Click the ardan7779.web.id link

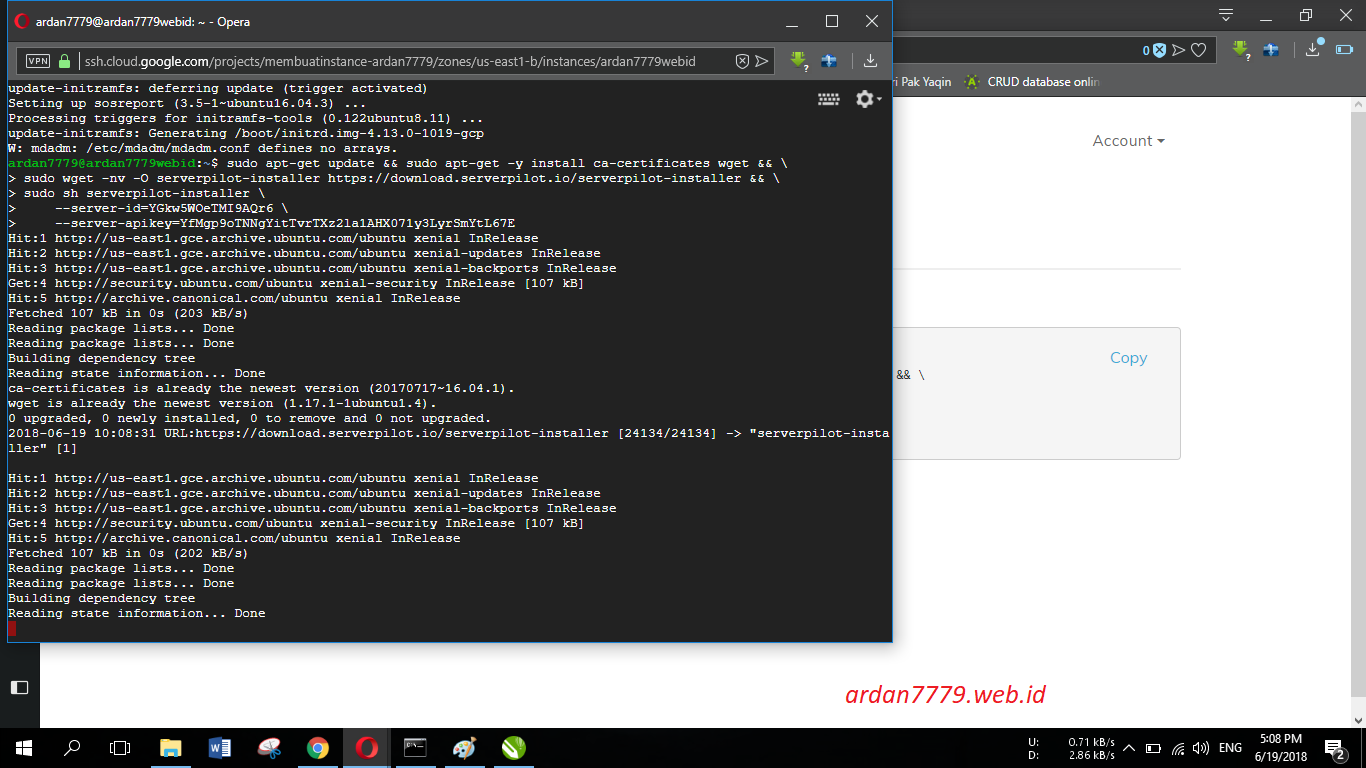pyautogui.click(x=947, y=694)
